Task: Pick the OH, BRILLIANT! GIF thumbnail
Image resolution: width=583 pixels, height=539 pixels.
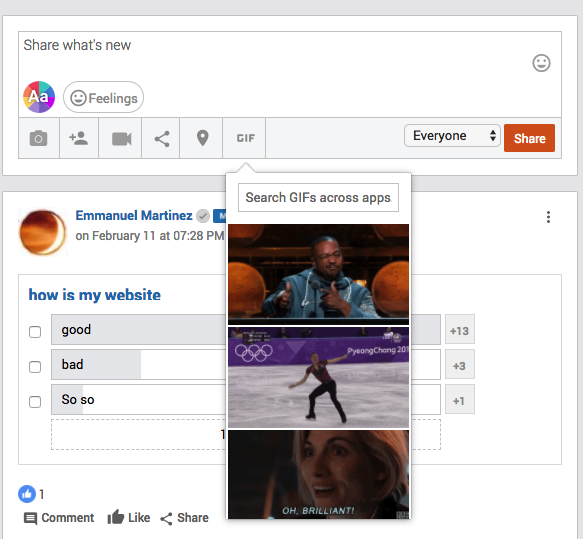Action: pos(318,474)
